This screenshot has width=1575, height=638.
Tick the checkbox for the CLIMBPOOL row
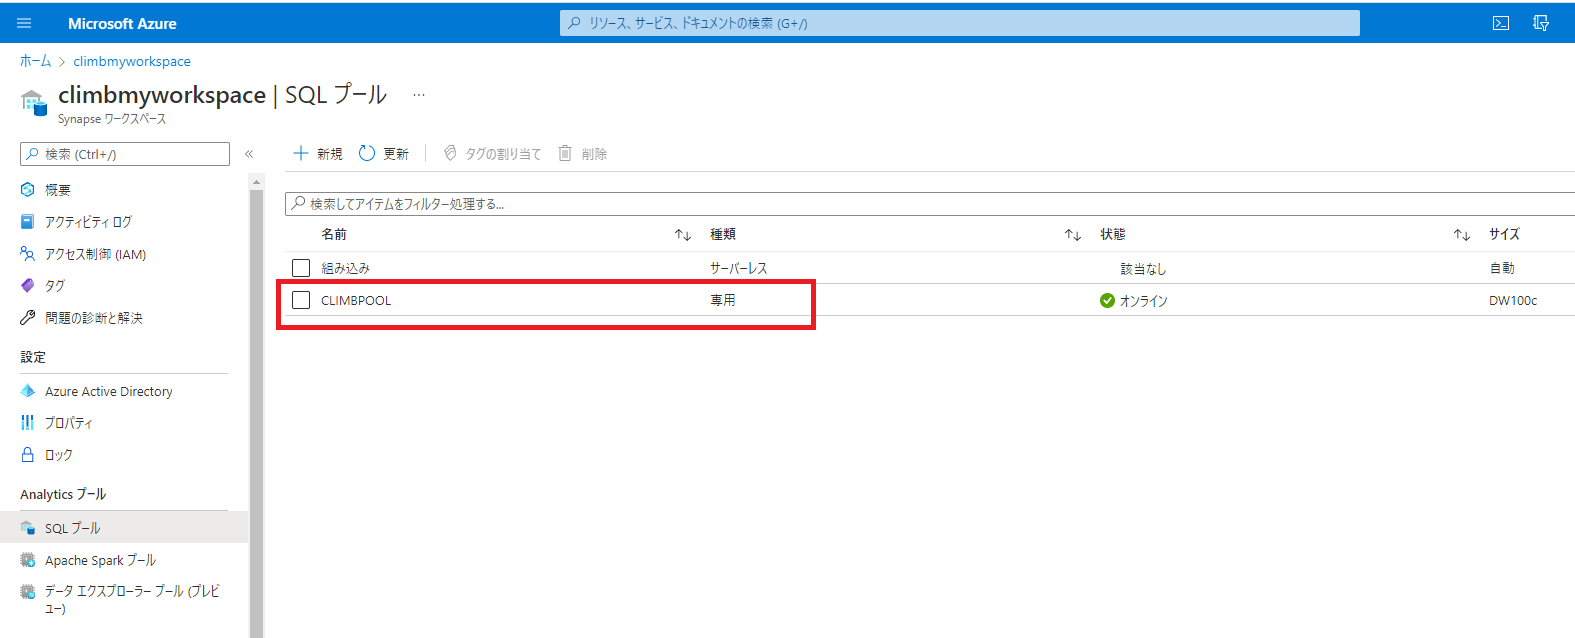pos(301,300)
